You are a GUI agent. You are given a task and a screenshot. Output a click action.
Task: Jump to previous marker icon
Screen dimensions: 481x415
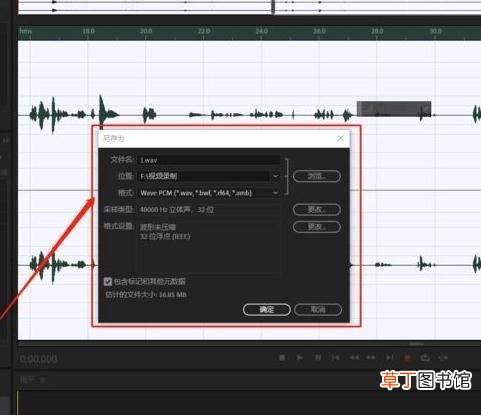(335, 358)
